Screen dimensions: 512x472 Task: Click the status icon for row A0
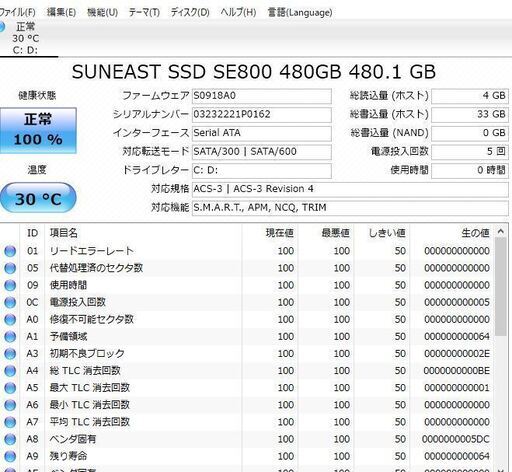[10, 319]
